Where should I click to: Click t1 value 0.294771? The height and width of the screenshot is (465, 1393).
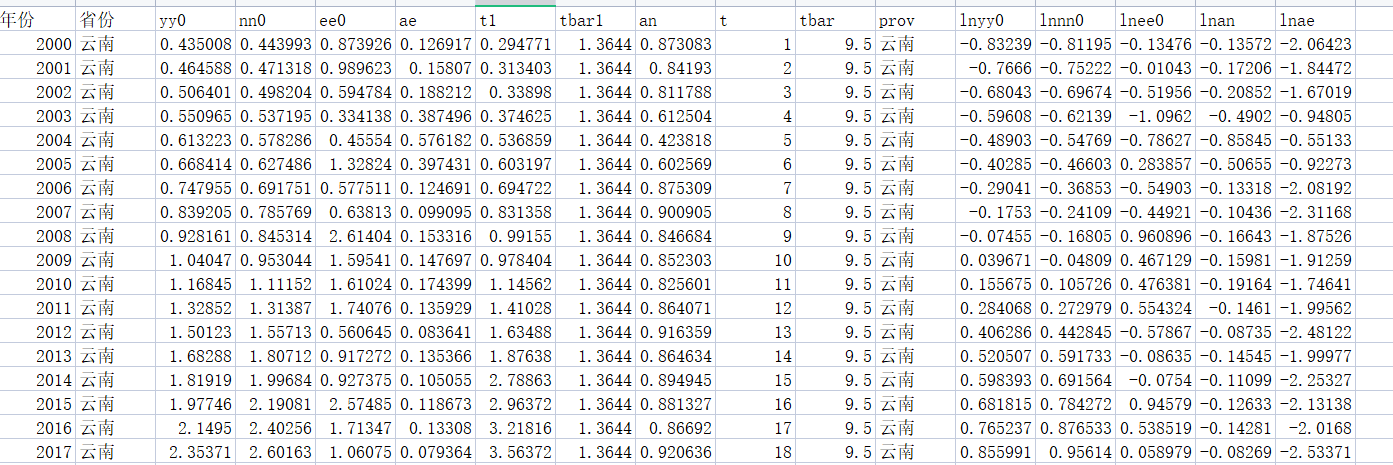coord(516,44)
